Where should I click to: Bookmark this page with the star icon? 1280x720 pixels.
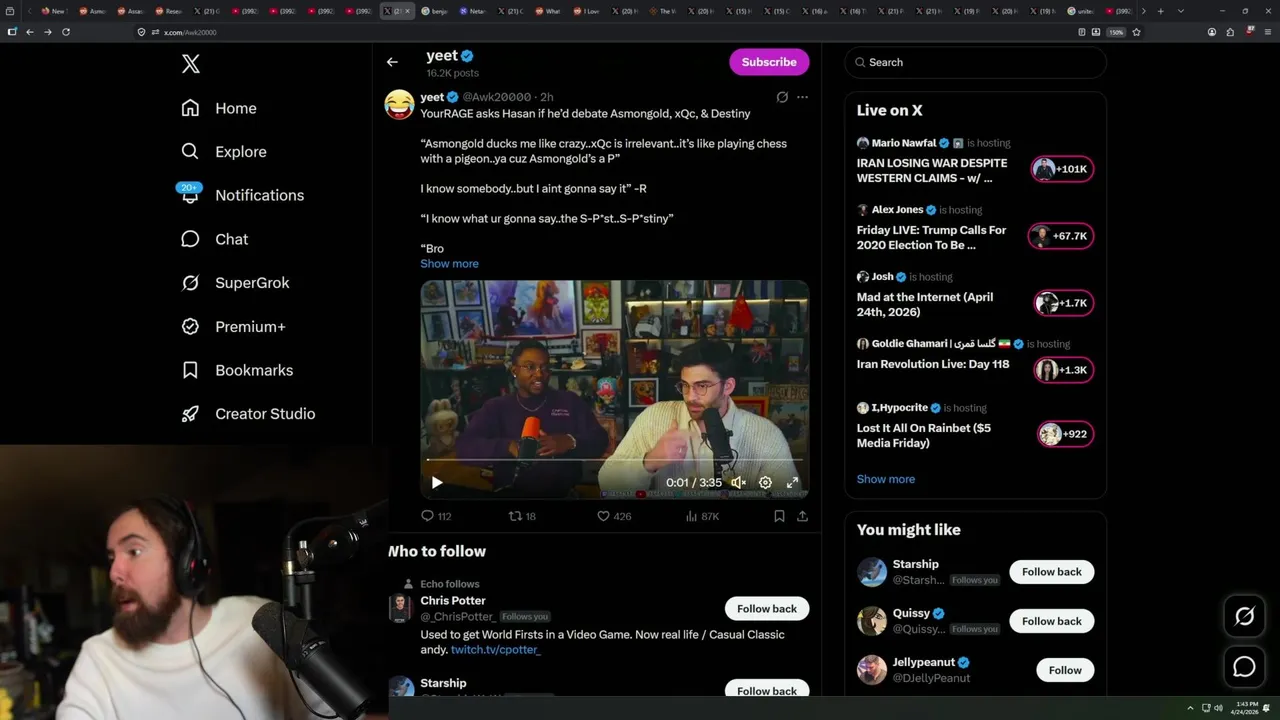click(1136, 32)
